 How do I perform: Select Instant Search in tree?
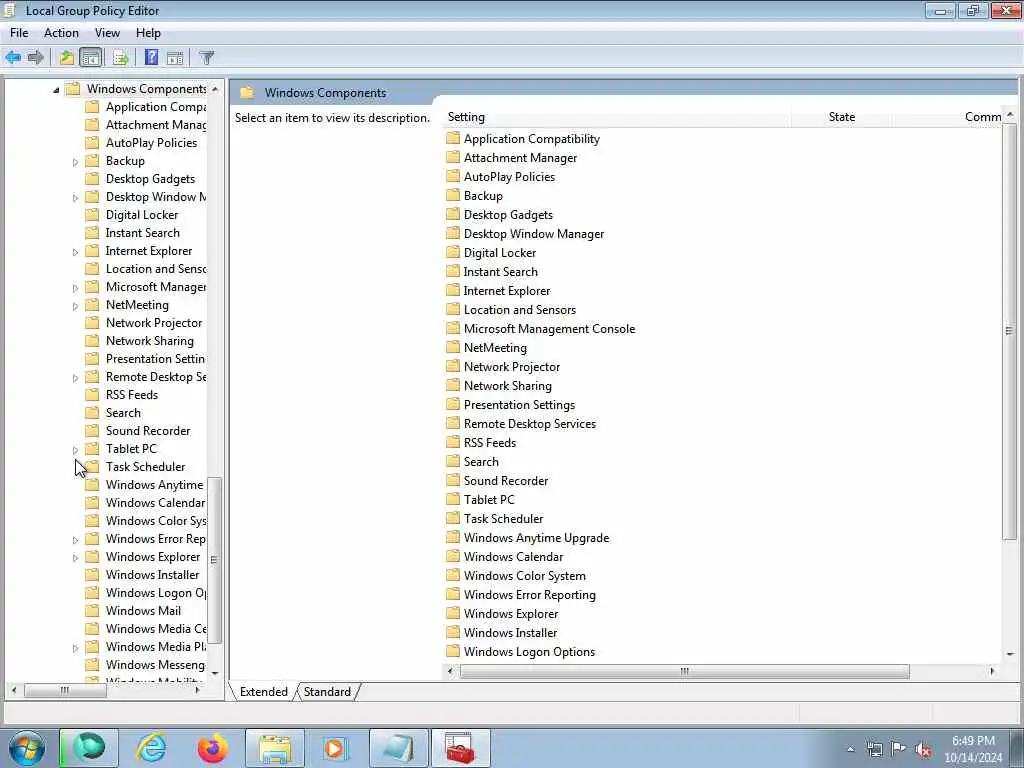142,233
